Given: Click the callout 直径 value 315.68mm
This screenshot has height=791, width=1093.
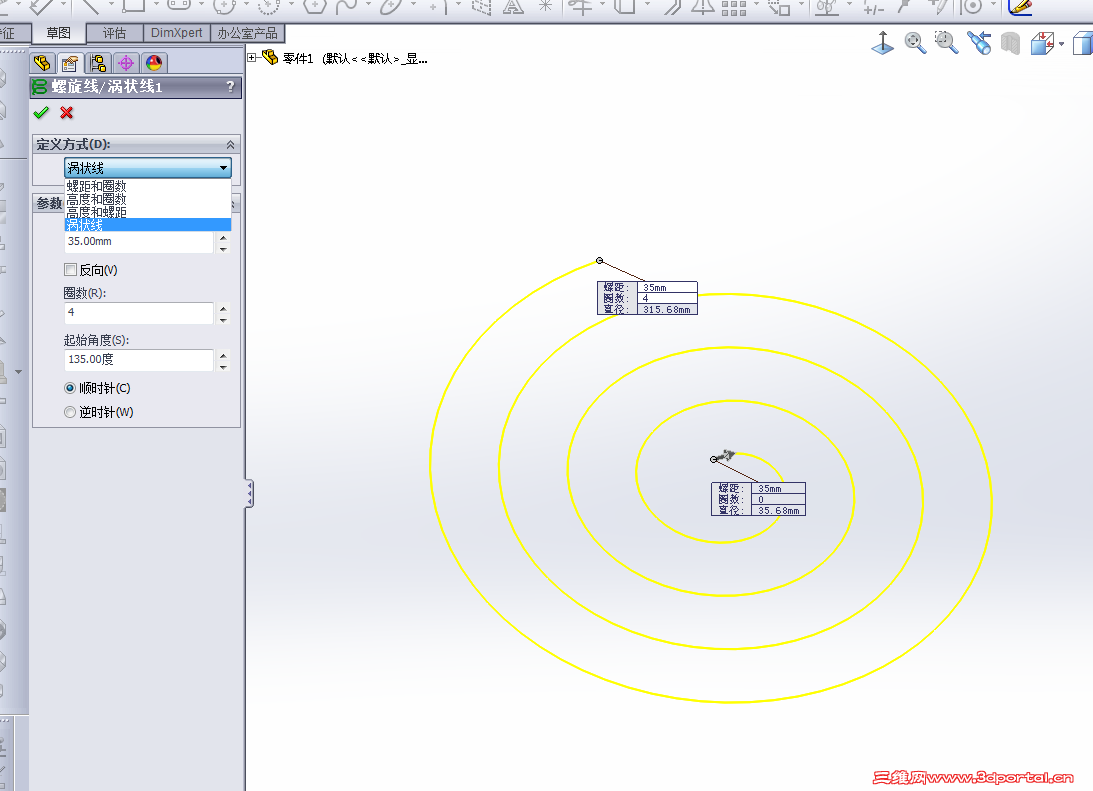Looking at the screenshot, I should (x=666, y=309).
